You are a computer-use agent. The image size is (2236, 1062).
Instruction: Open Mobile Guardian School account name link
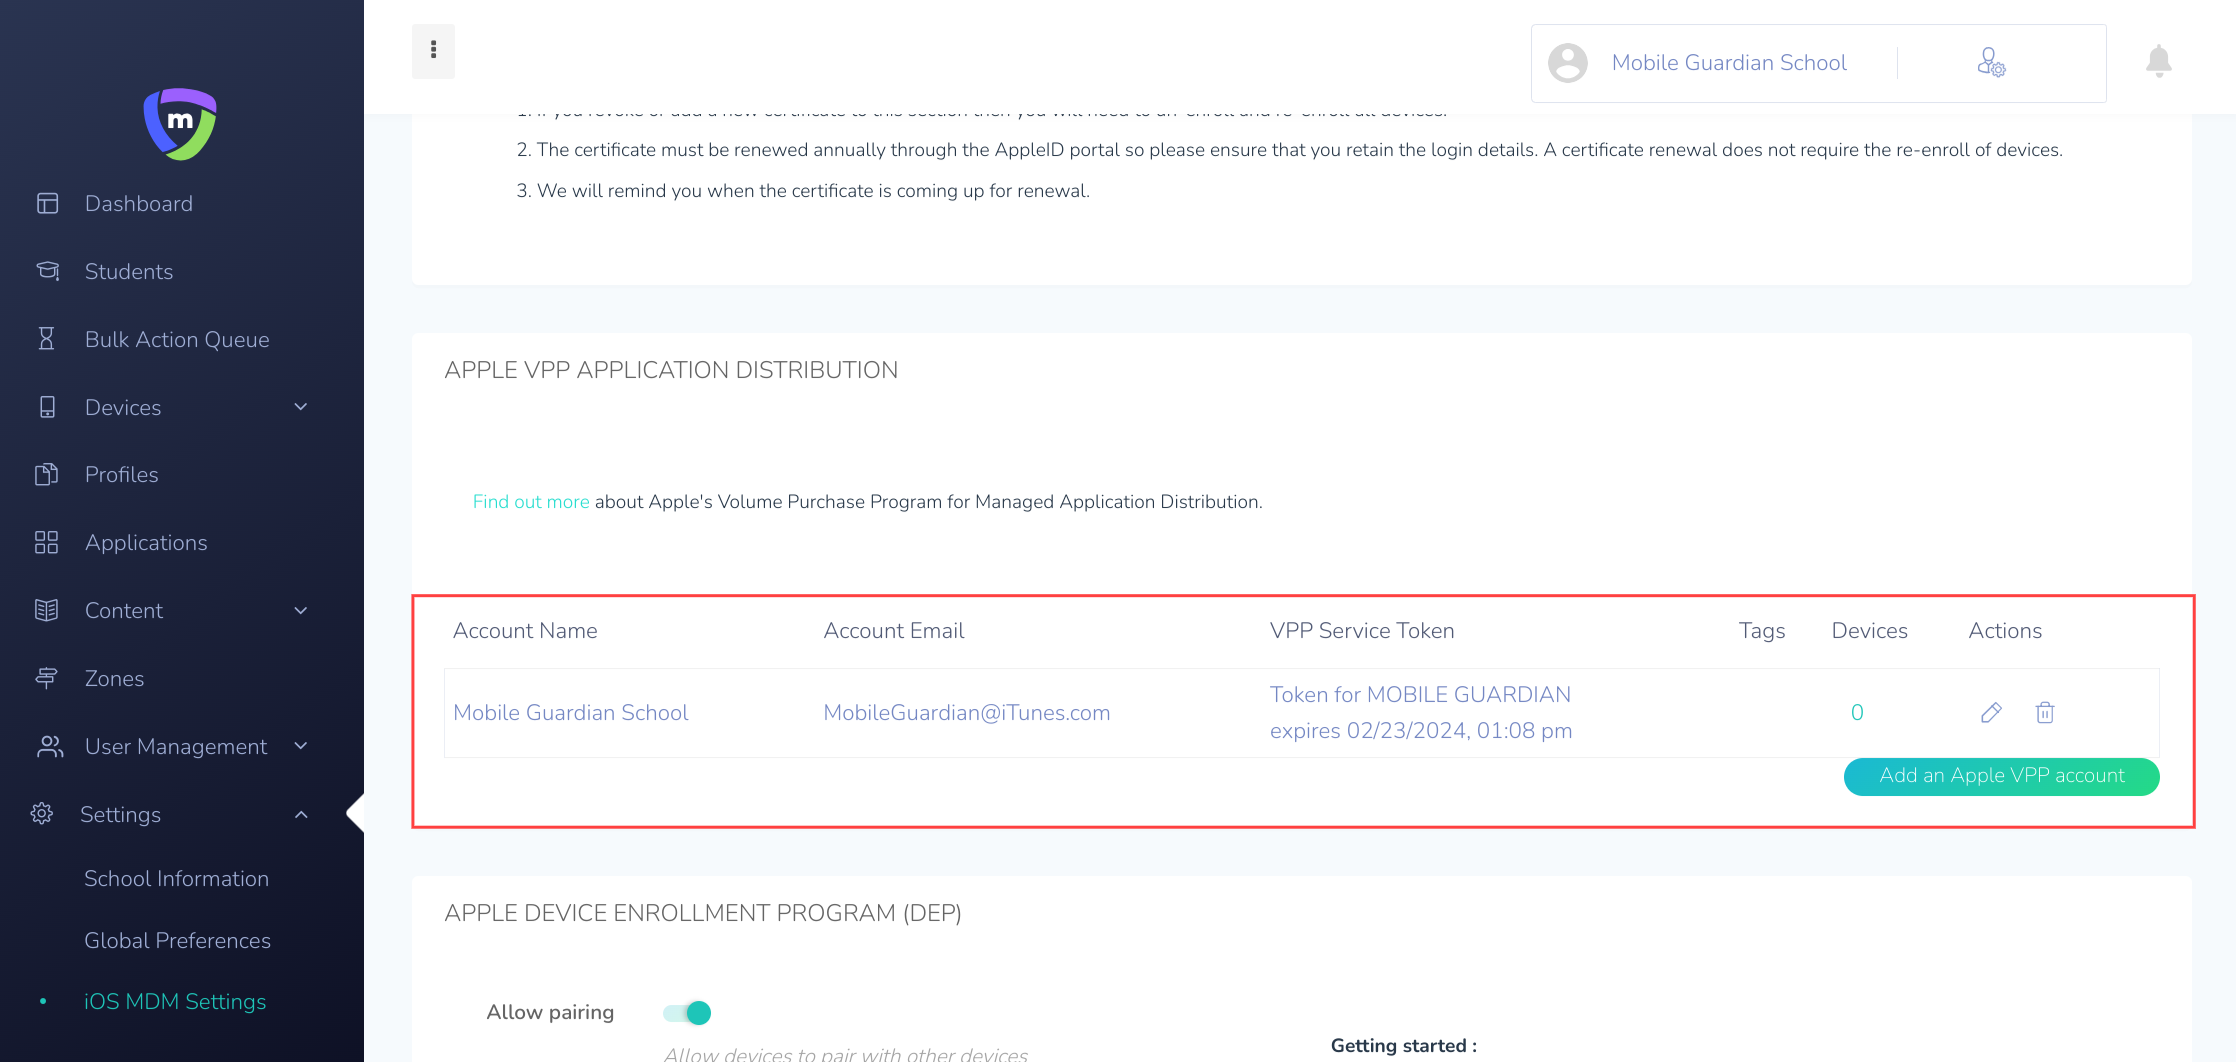coord(571,712)
